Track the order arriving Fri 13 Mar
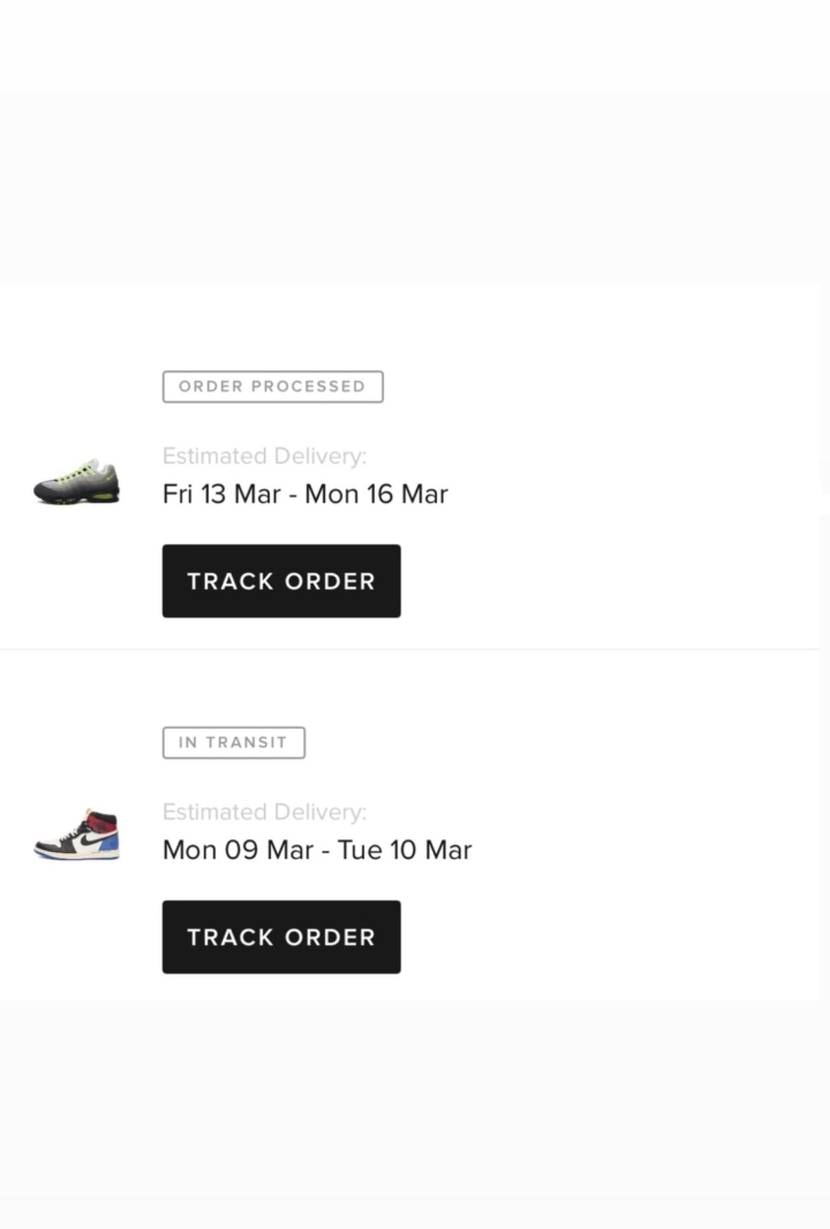 281,581
